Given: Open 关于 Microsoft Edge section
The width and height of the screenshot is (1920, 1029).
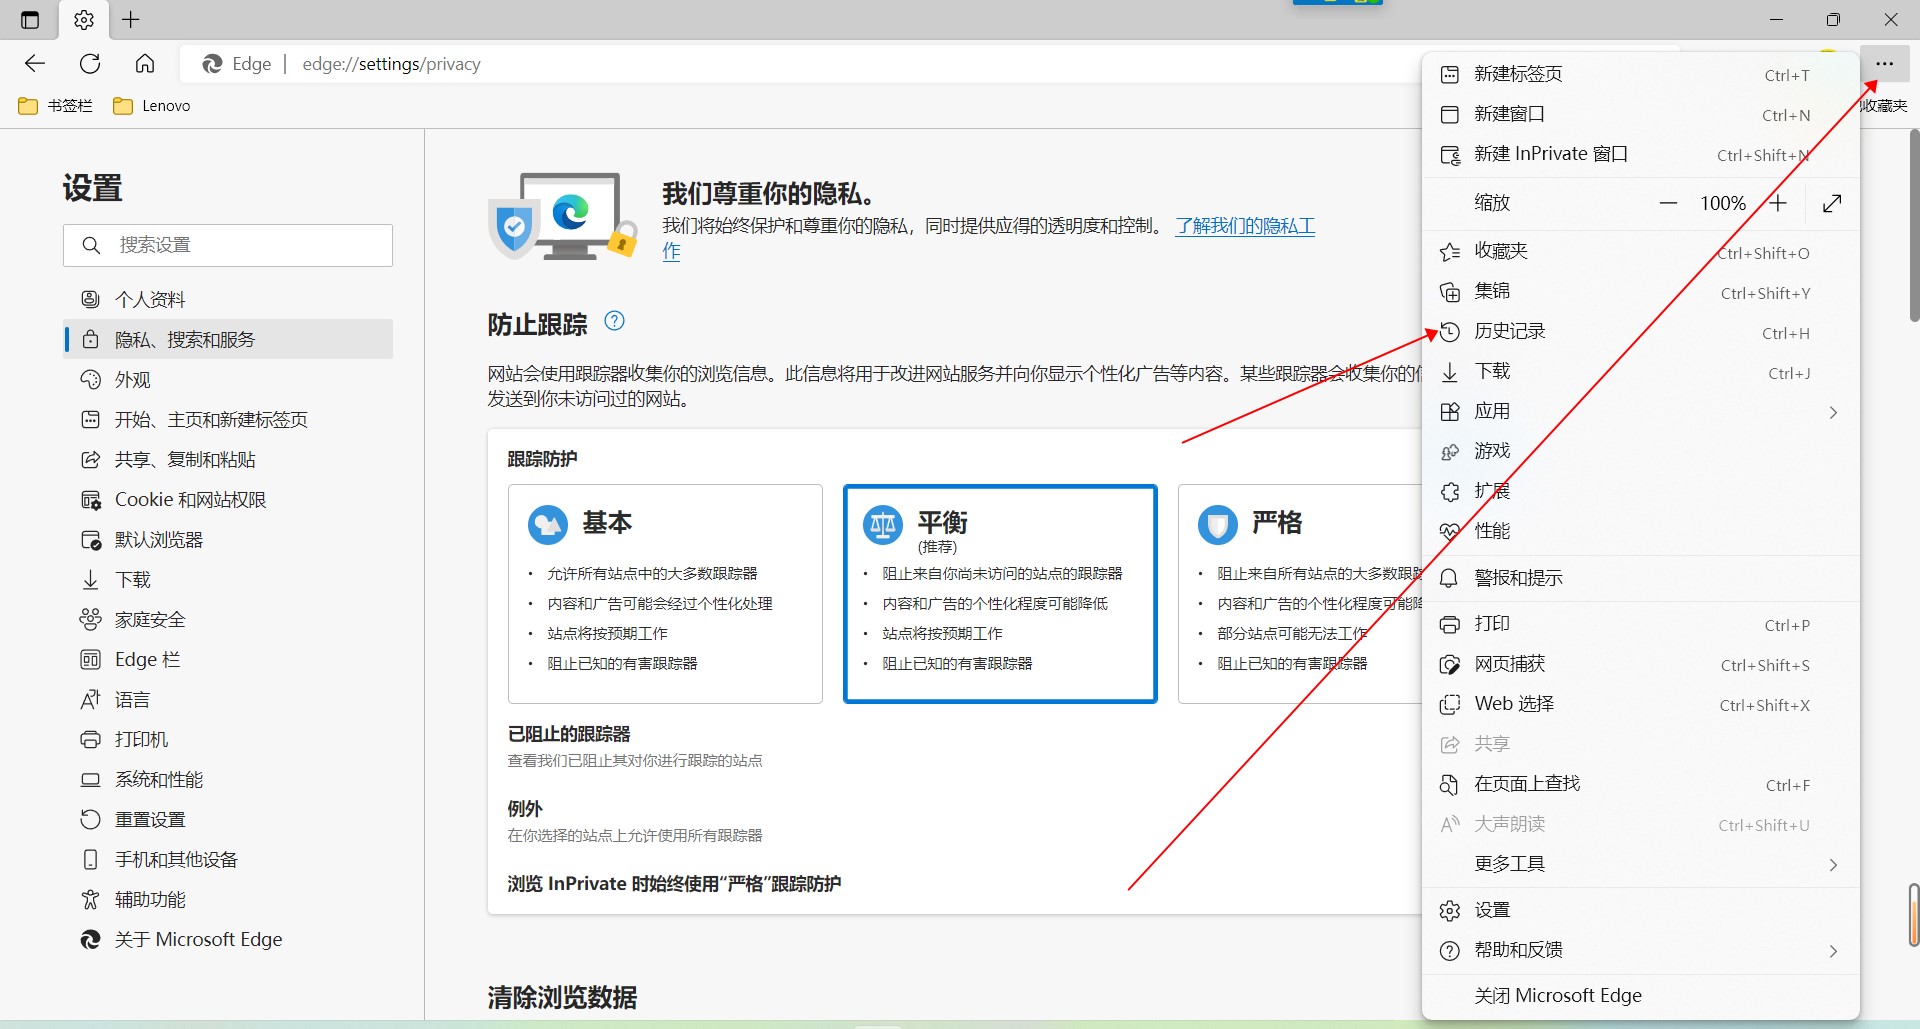Looking at the screenshot, I should pyautogui.click(x=228, y=939).
